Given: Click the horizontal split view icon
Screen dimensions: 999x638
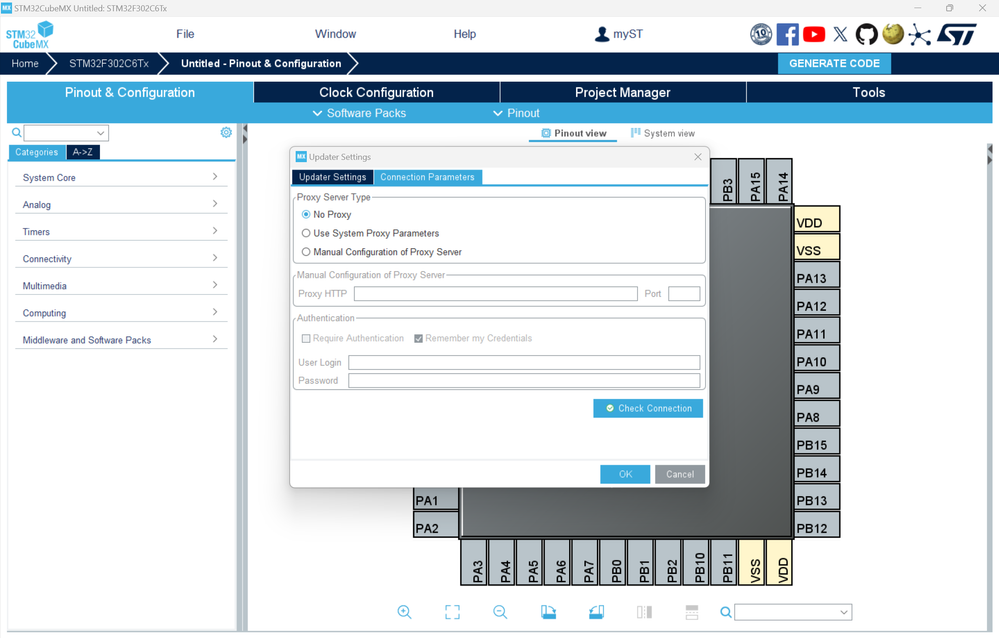Looking at the screenshot, I should [x=692, y=612].
